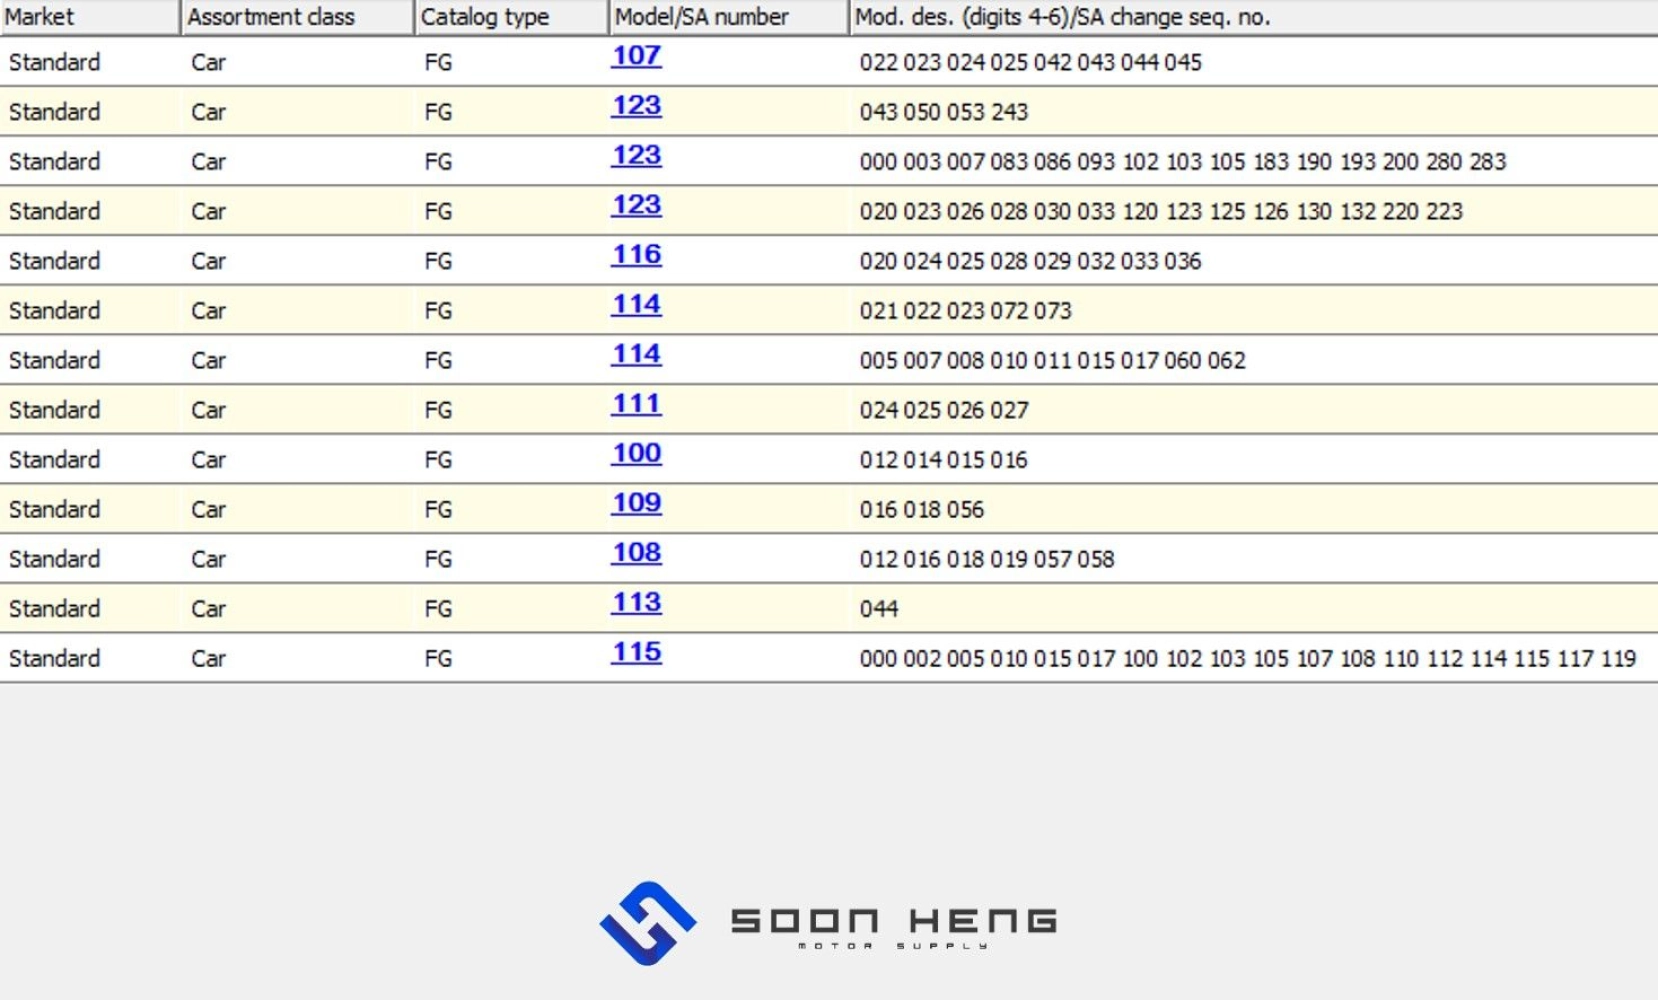The image size is (1658, 1000).
Task: Sort by the Market column header
Action: 90,17
